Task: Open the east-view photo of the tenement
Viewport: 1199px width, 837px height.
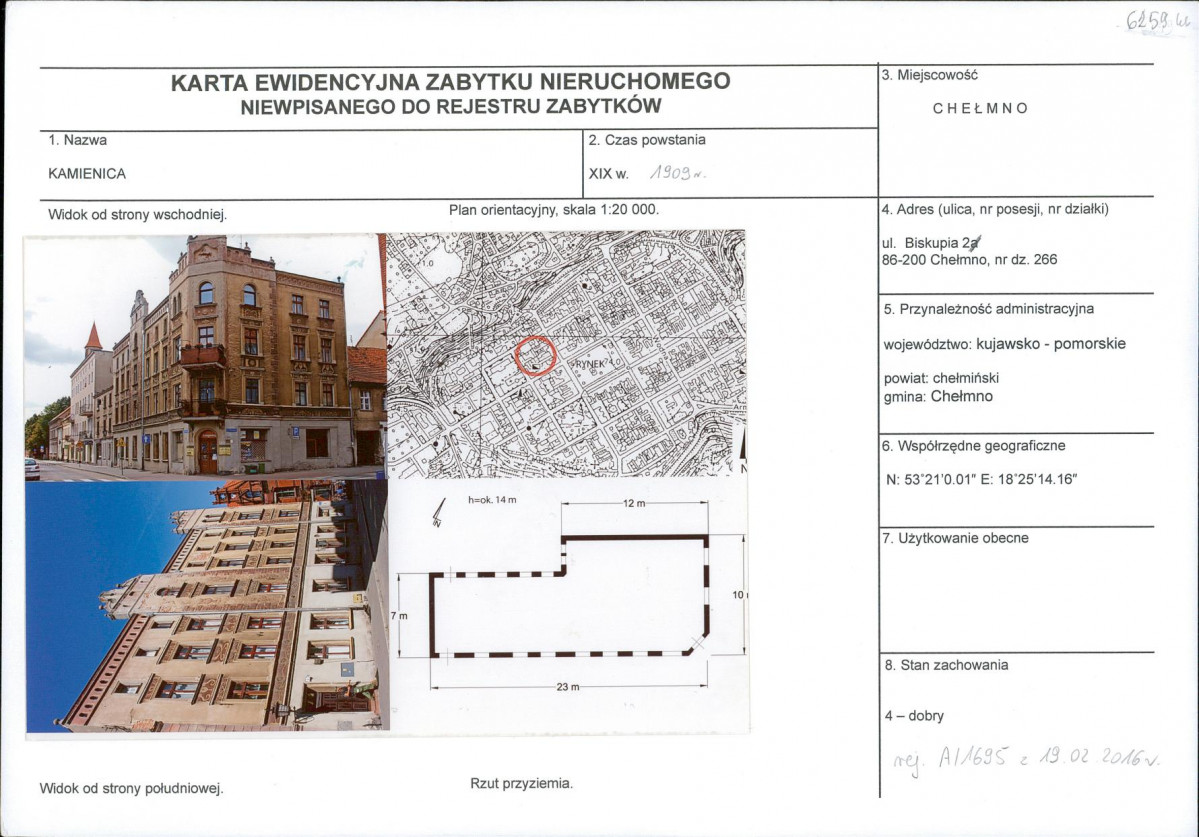Action: (204, 355)
